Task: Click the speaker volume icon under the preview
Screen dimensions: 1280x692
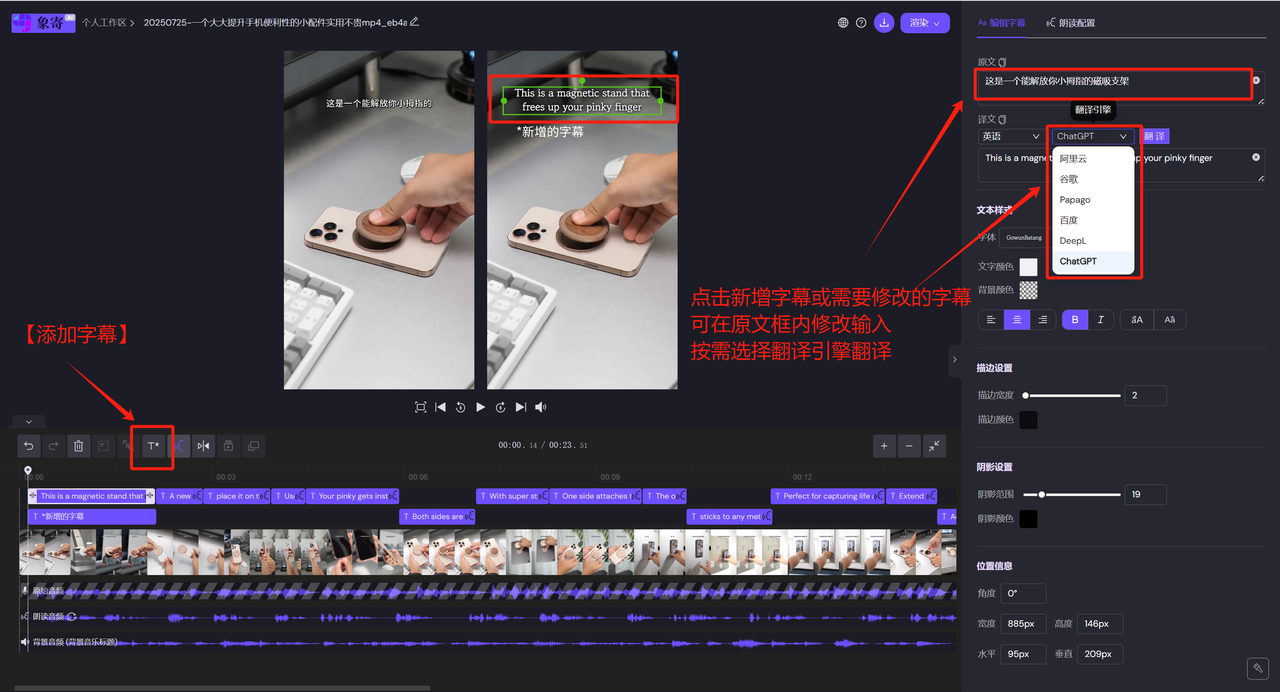Action: 541,407
